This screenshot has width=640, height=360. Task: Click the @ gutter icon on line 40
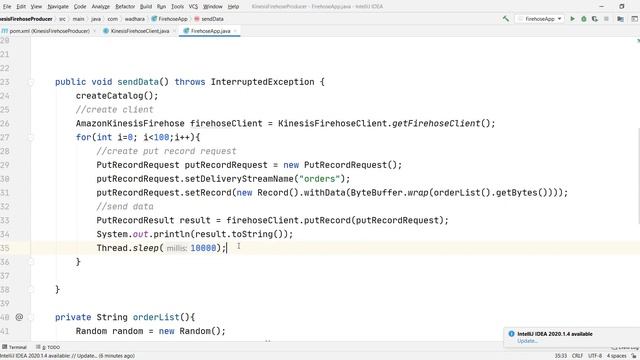point(19,317)
